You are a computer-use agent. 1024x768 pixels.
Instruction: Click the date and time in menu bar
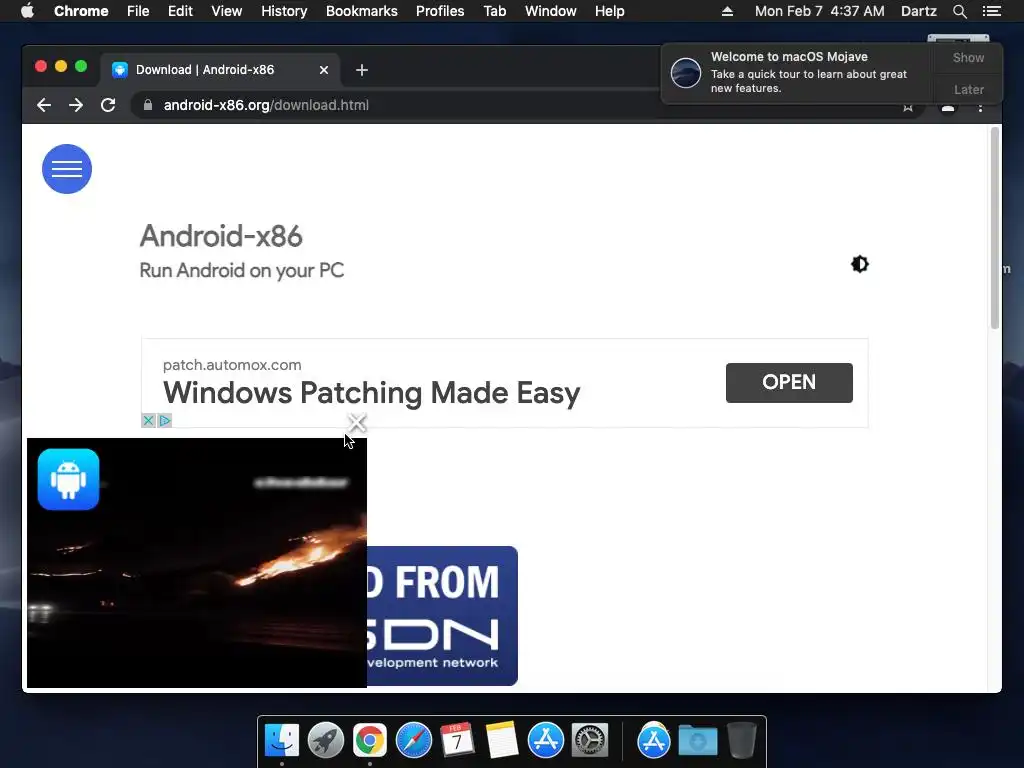820,11
